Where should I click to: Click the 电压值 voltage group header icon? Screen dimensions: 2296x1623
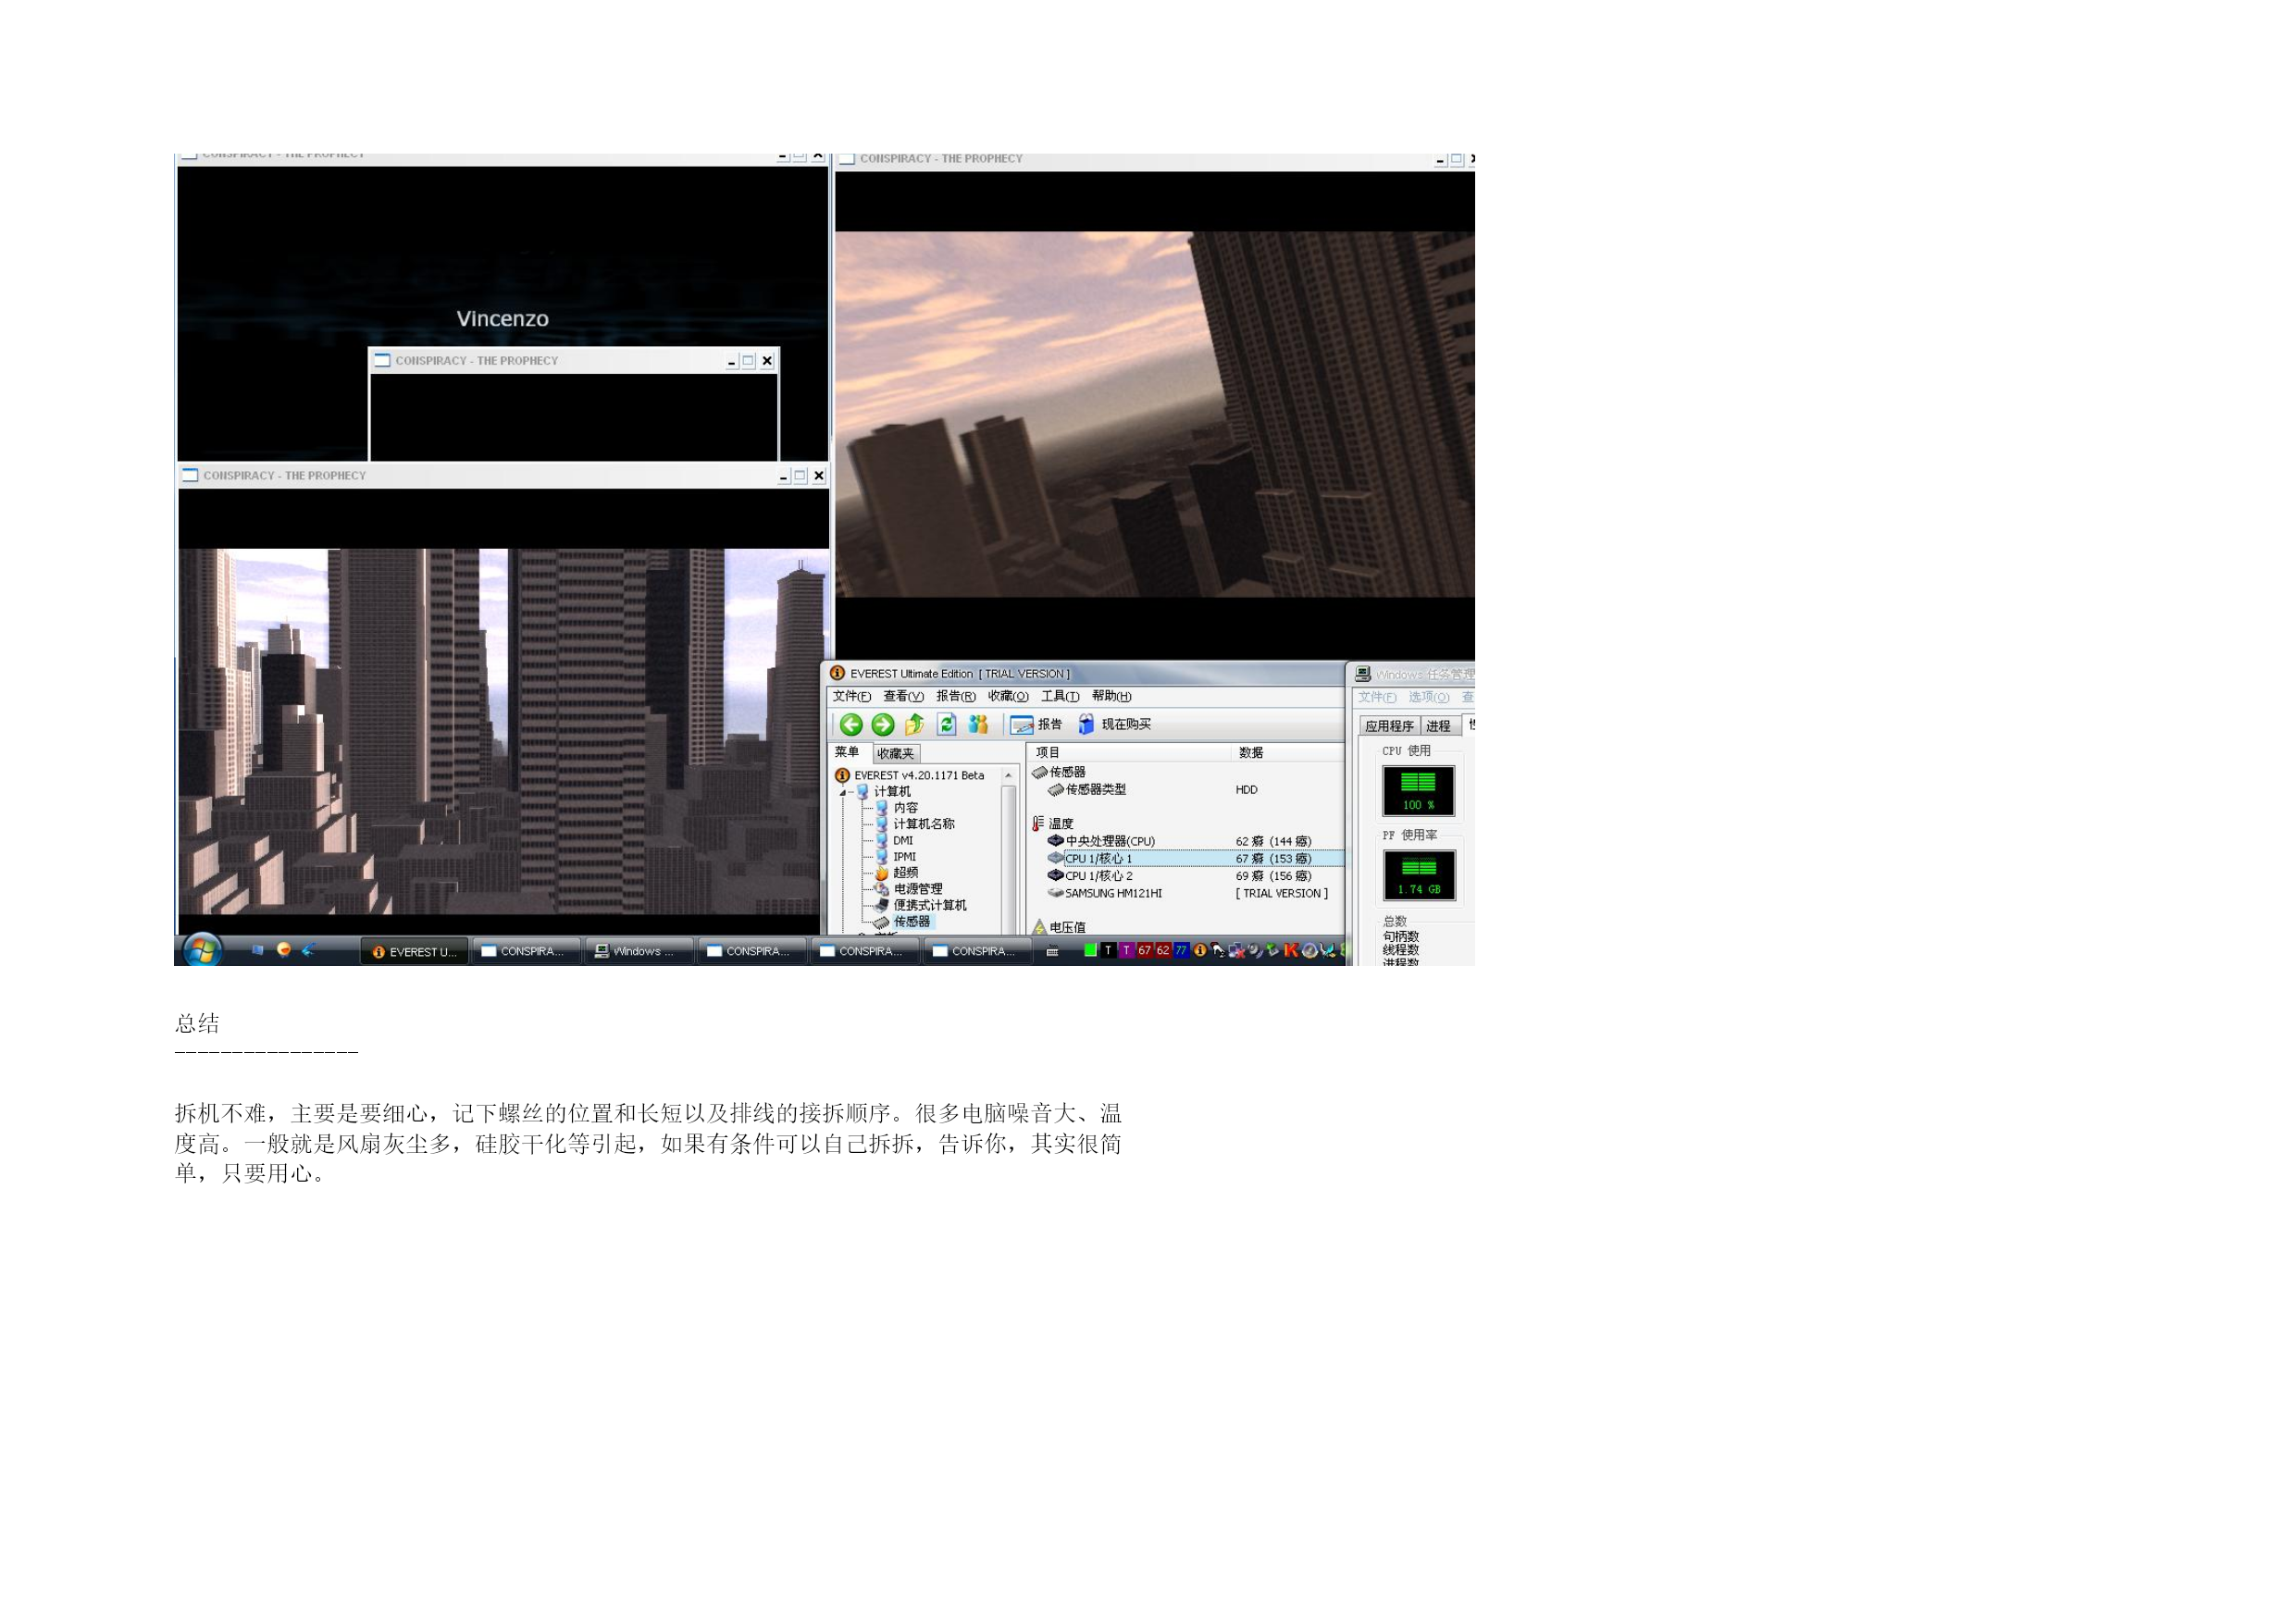pyautogui.click(x=1039, y=927)
